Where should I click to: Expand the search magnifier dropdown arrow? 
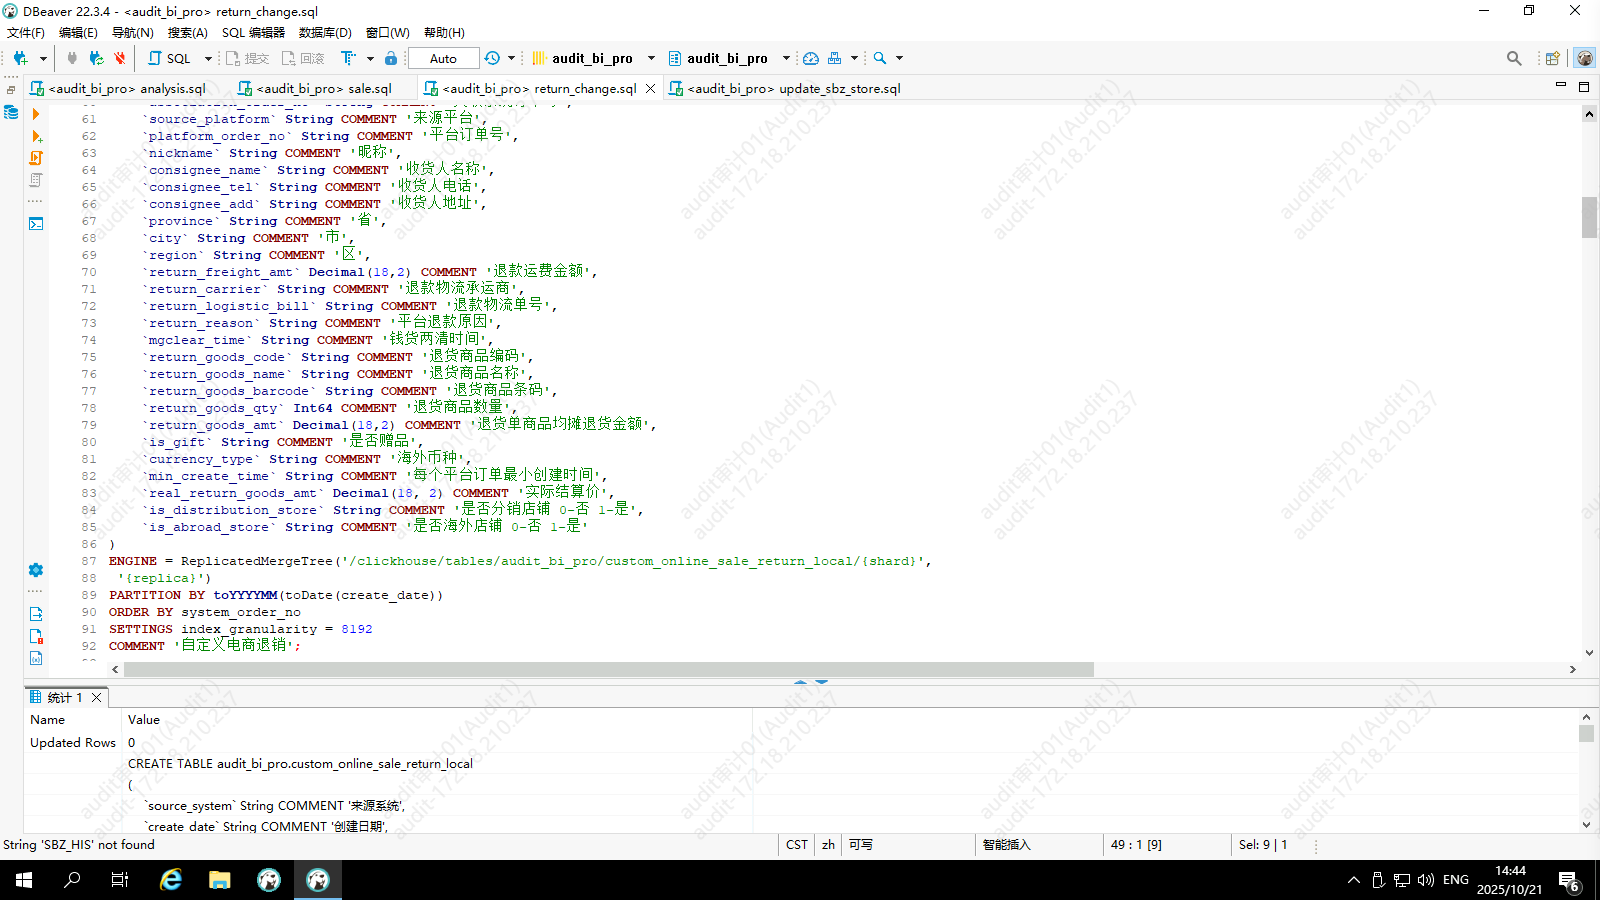coord(899,58)
